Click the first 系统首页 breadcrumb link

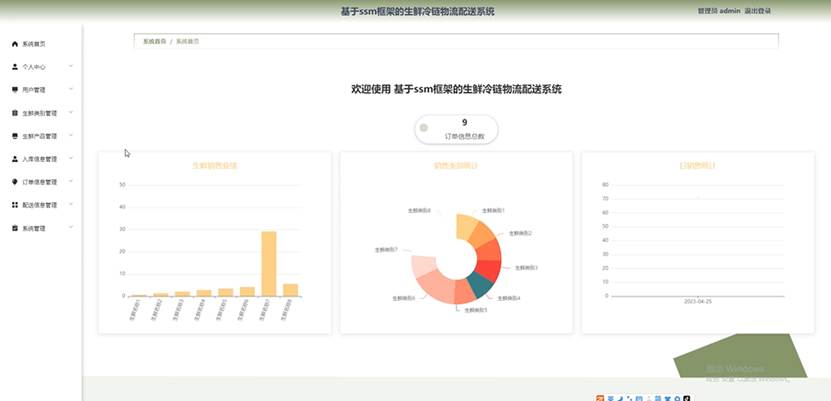point(155,41)
